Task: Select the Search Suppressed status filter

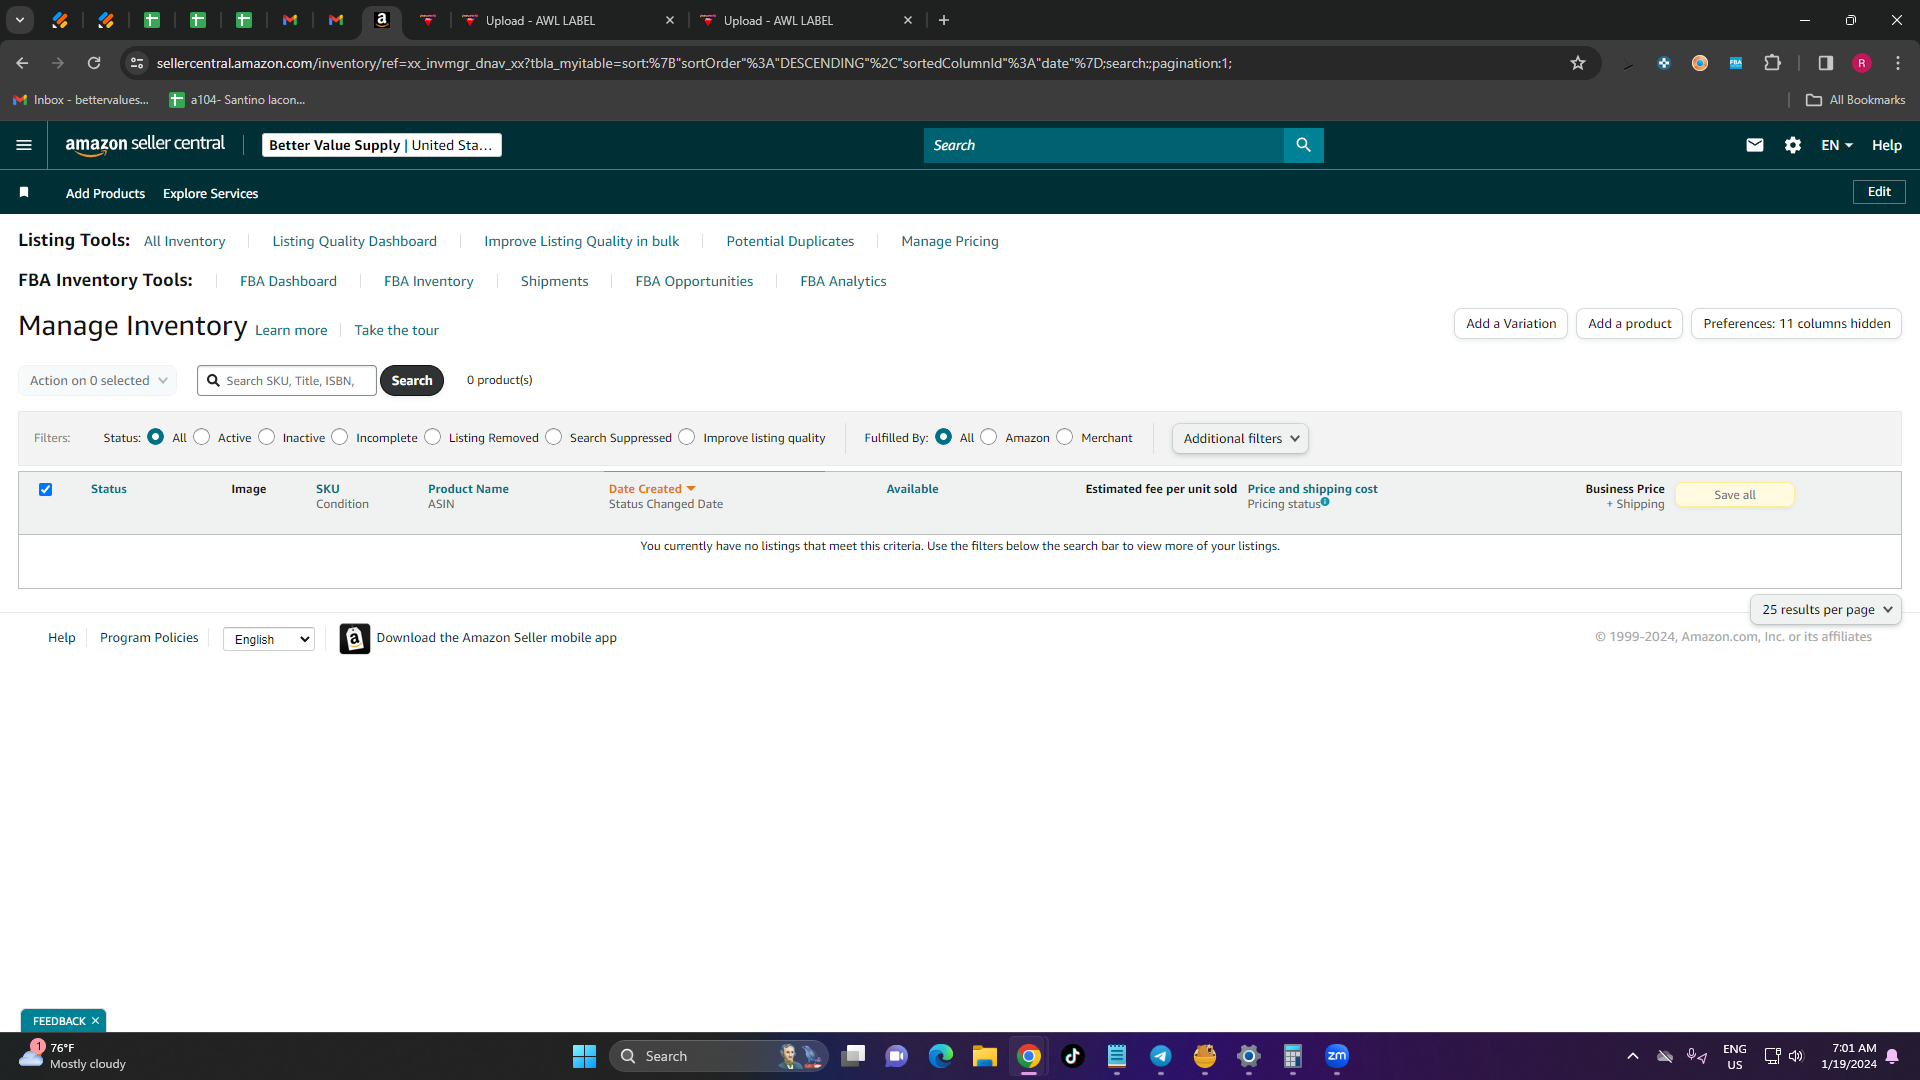Action: 554,437
